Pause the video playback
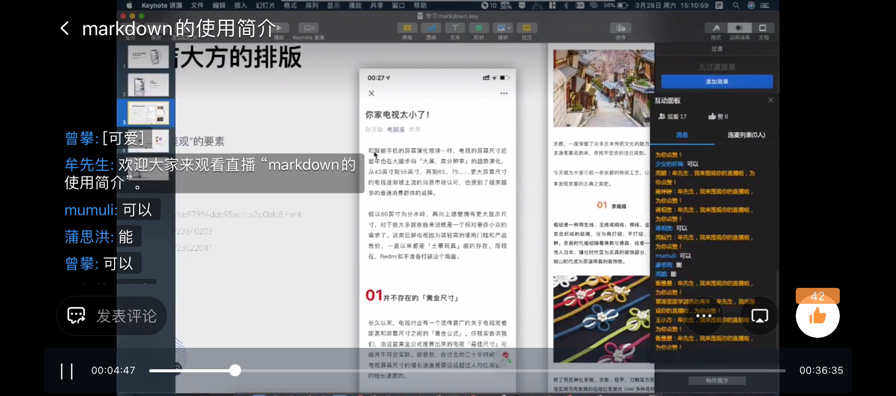Screen dimensions: 896x396 [x=67, y=371]
